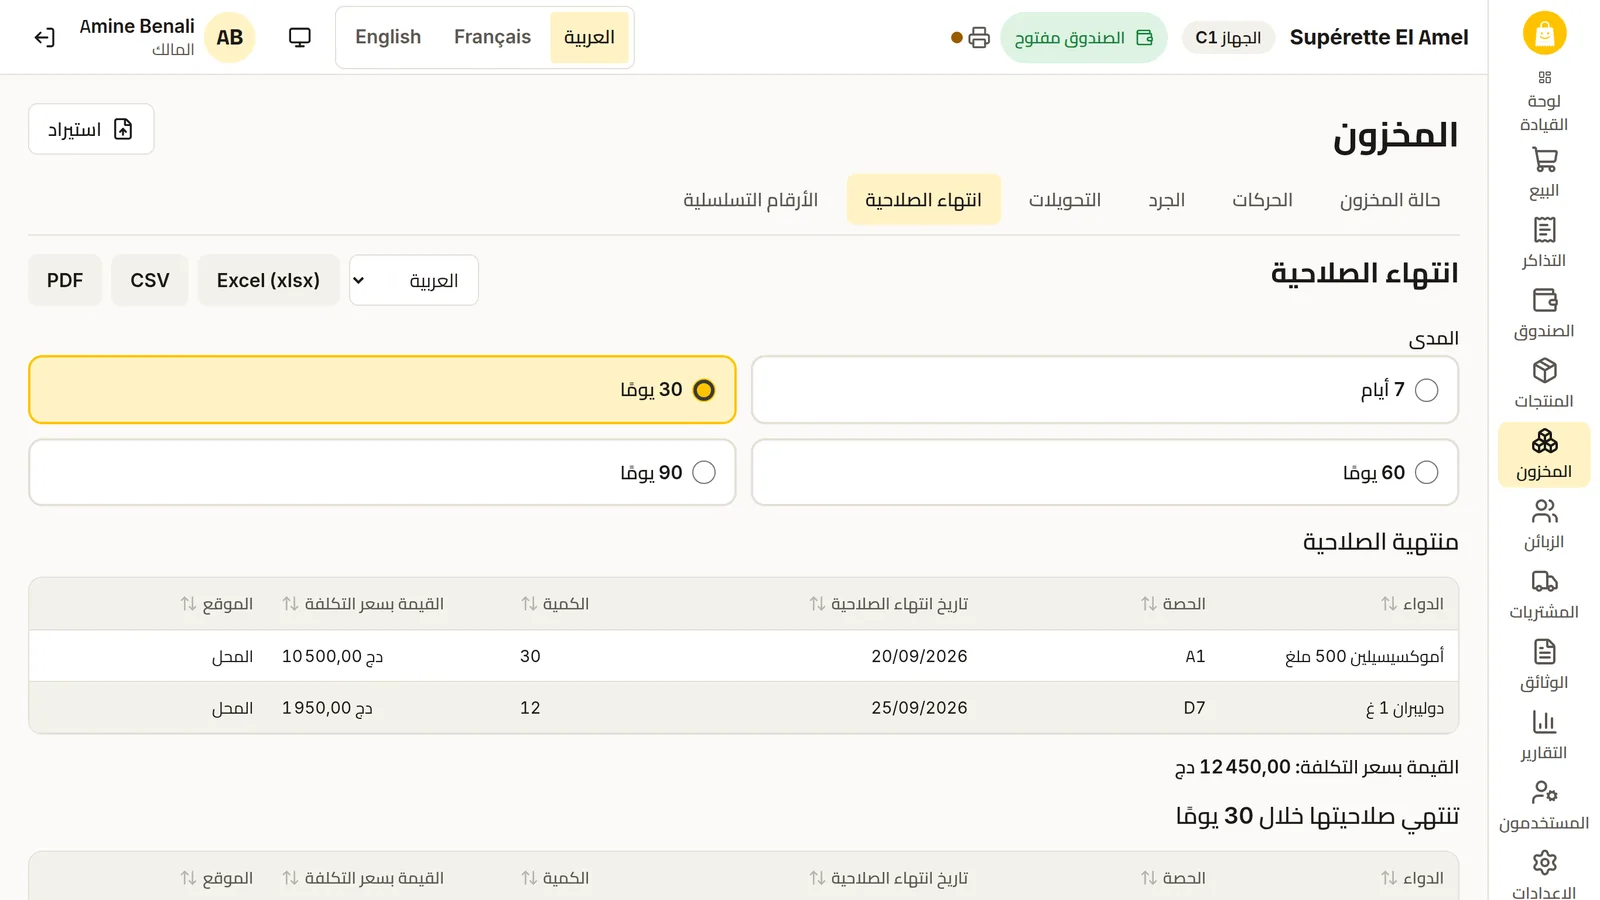Image resolution: width=1600 pixels, height=900 pixels.
Task: Switch to the التحويلات tab
Action: 1065,200
